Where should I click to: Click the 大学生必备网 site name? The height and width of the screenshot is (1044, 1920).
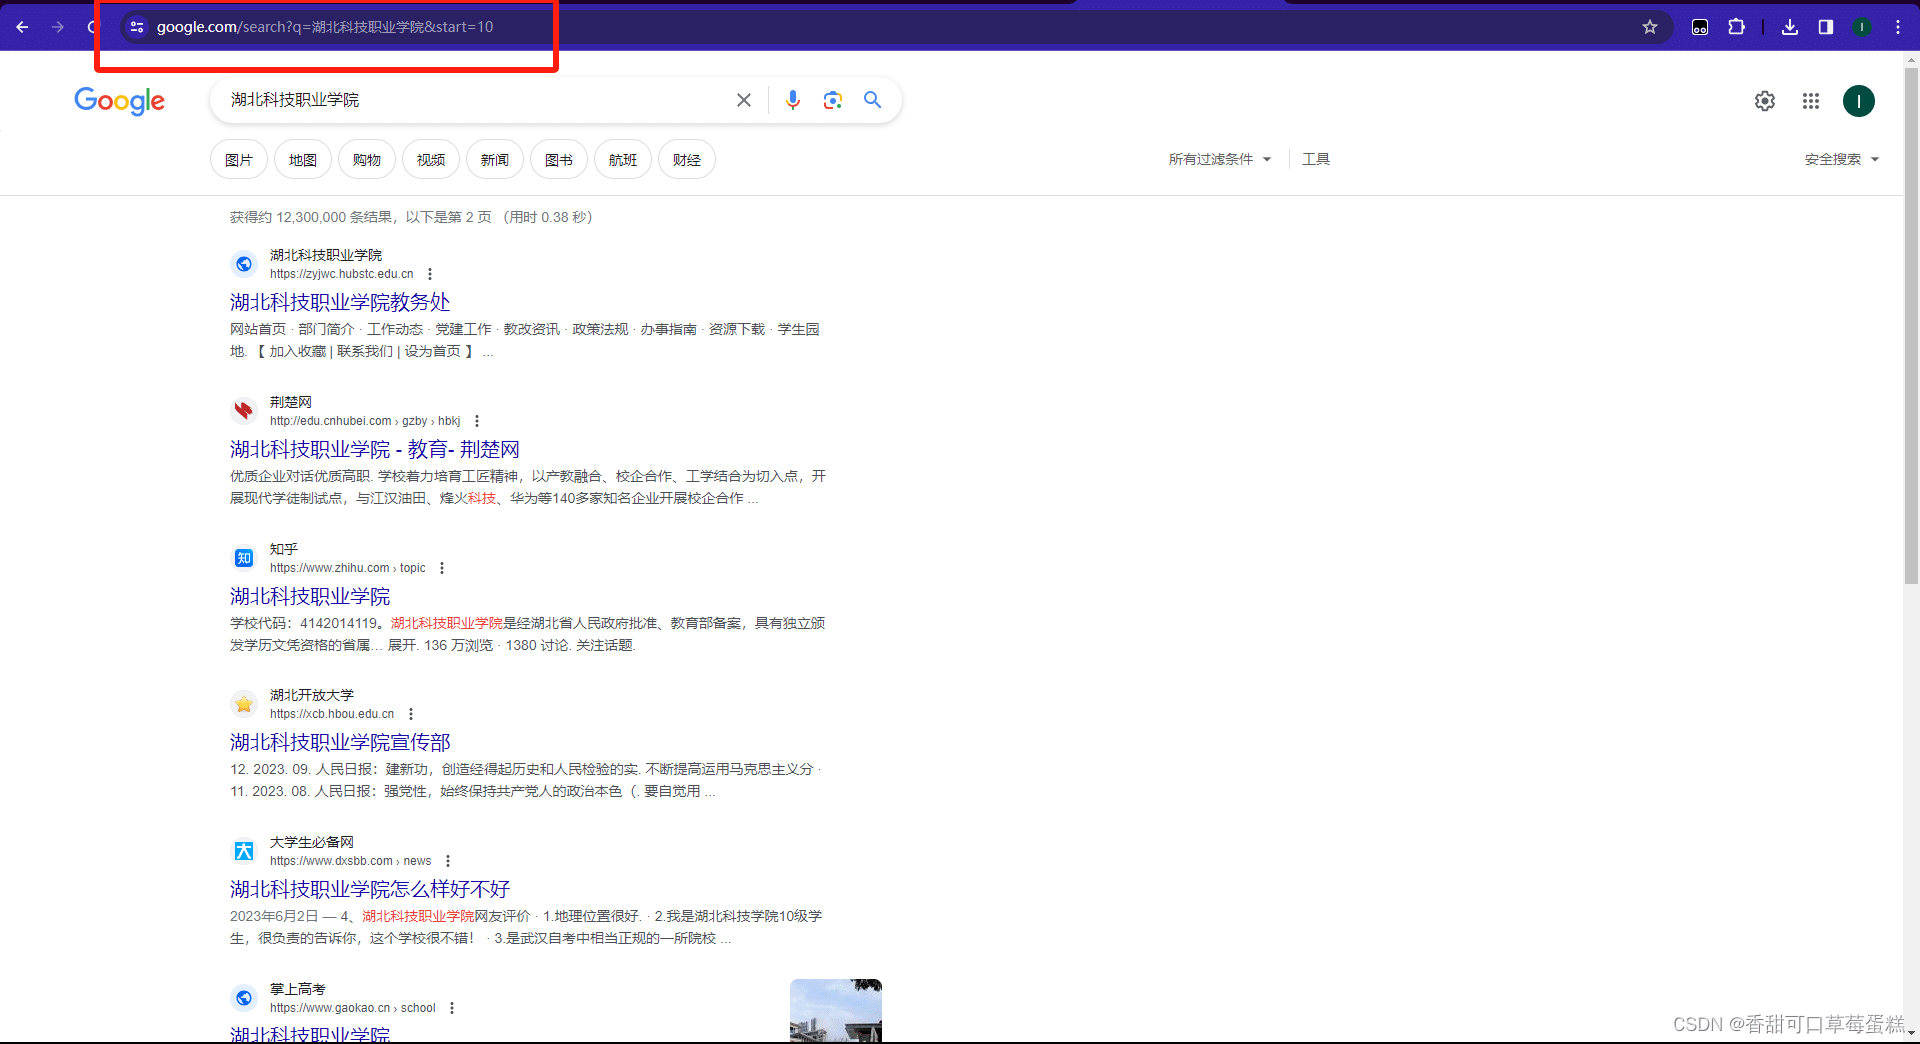tap(312, 842)
